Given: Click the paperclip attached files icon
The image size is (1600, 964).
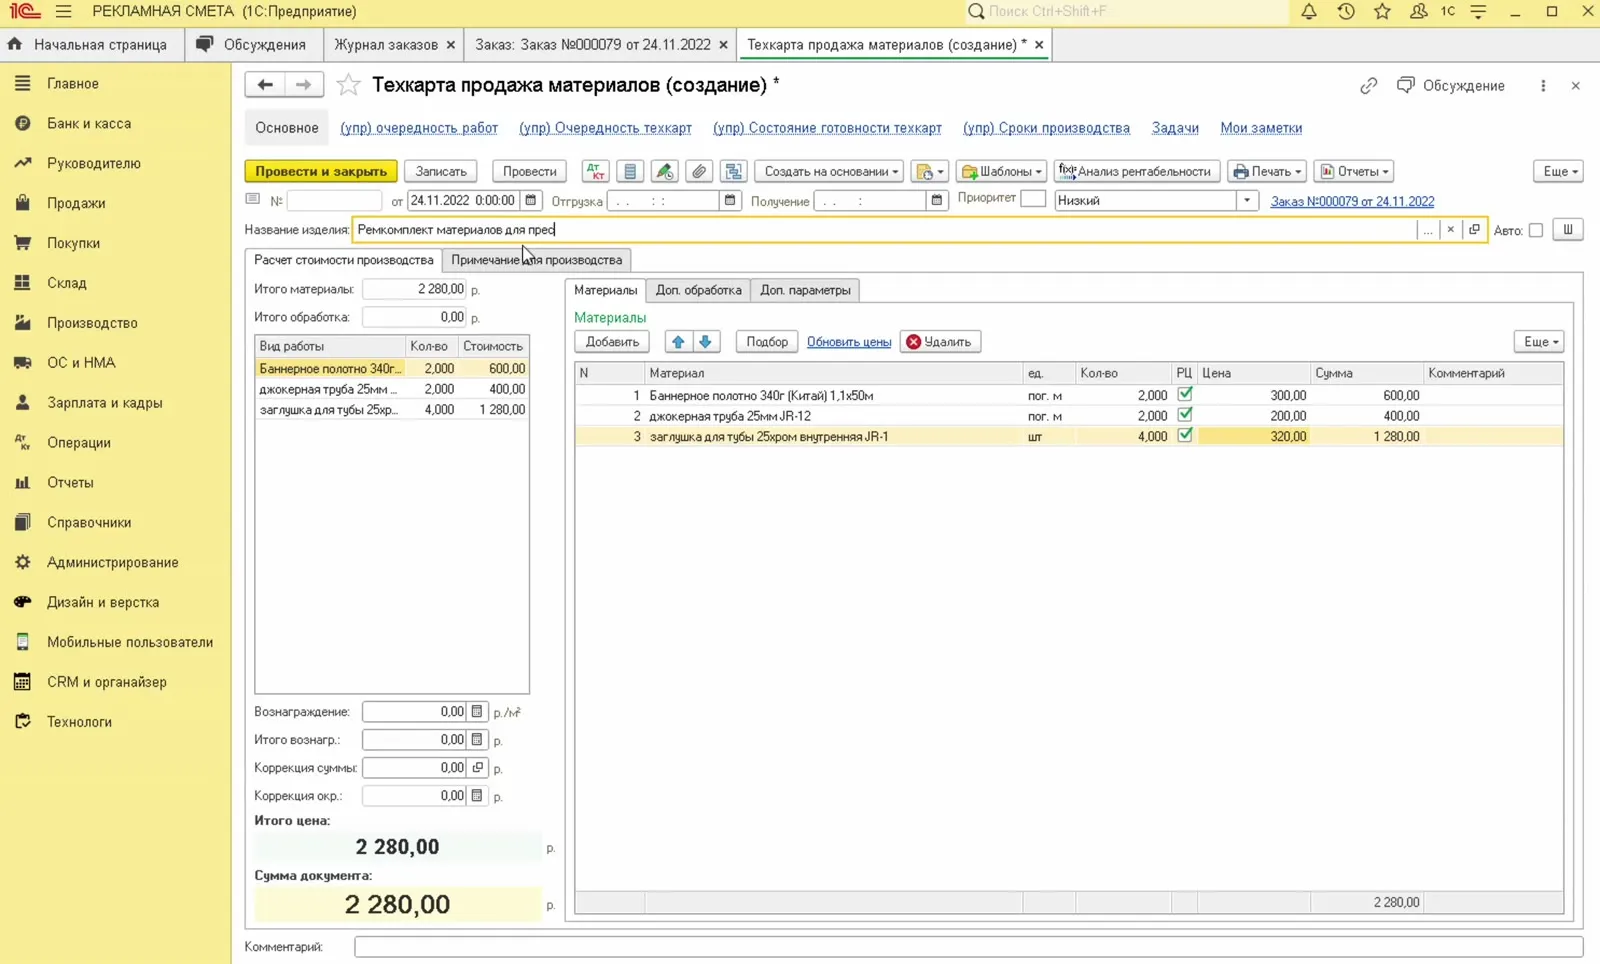Looking at the screenshot, I should pos(699,171).
